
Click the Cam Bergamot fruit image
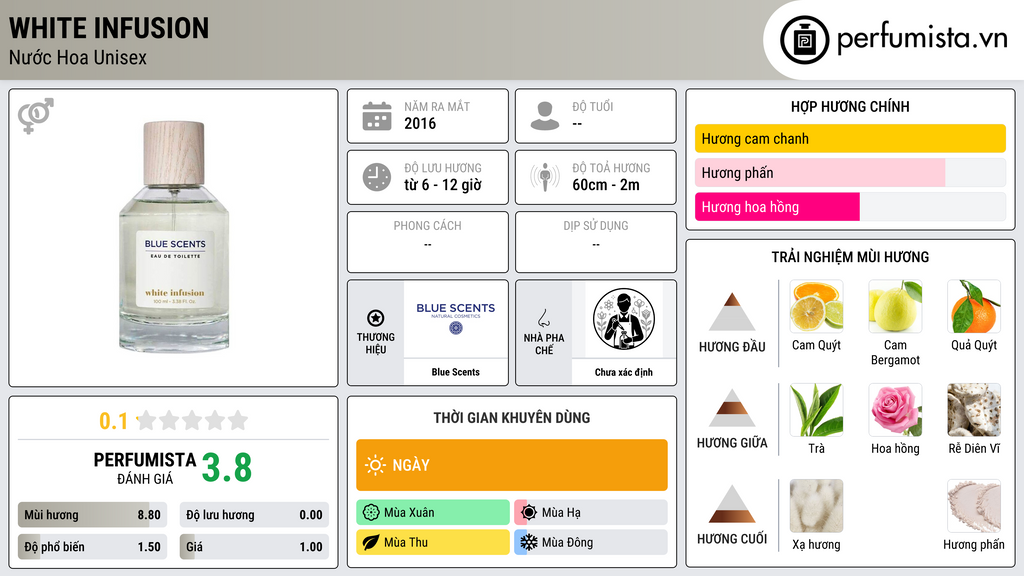(x=895, y=306)
